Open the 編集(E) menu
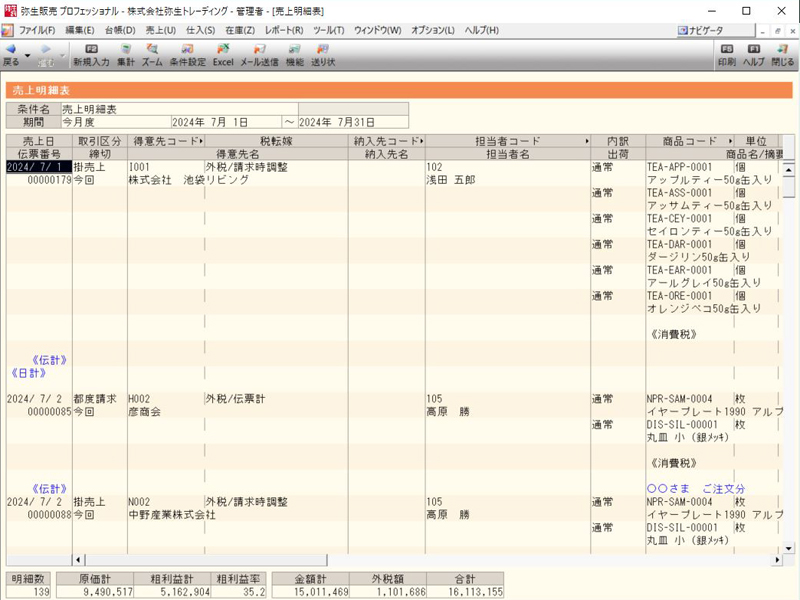 pyautogui.click(x=80, y=31)
